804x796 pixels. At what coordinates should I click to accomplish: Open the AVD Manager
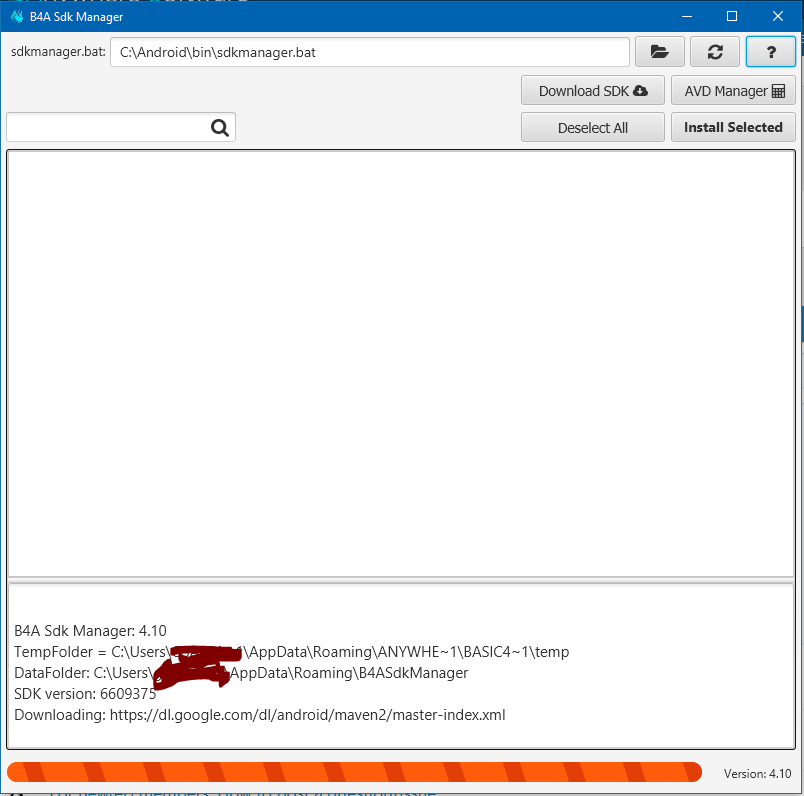pyautogui.click(x=733, y=90)
